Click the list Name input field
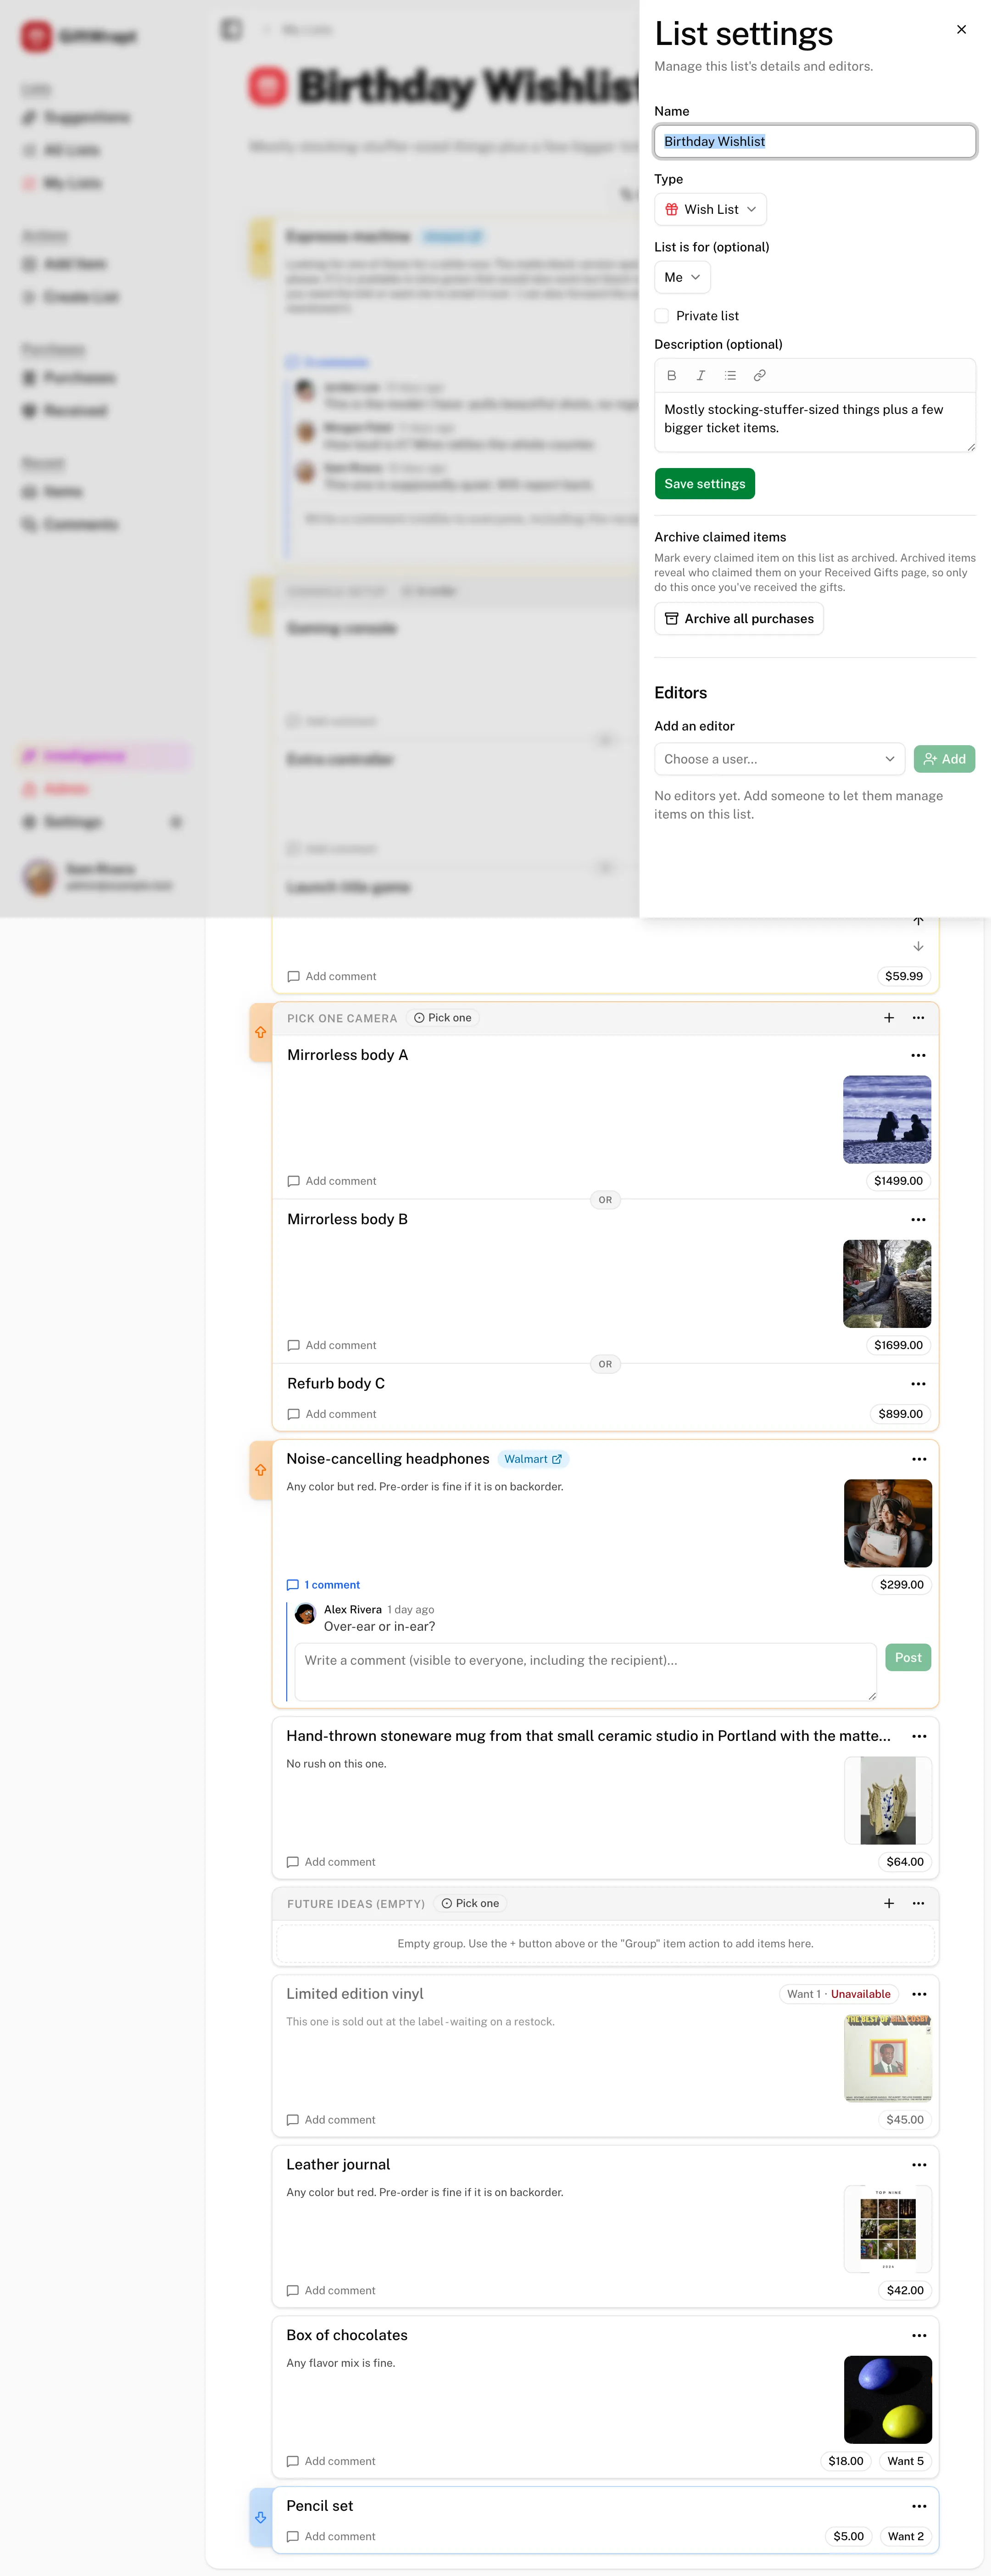The image size is (991, 2576). [815, 141]
